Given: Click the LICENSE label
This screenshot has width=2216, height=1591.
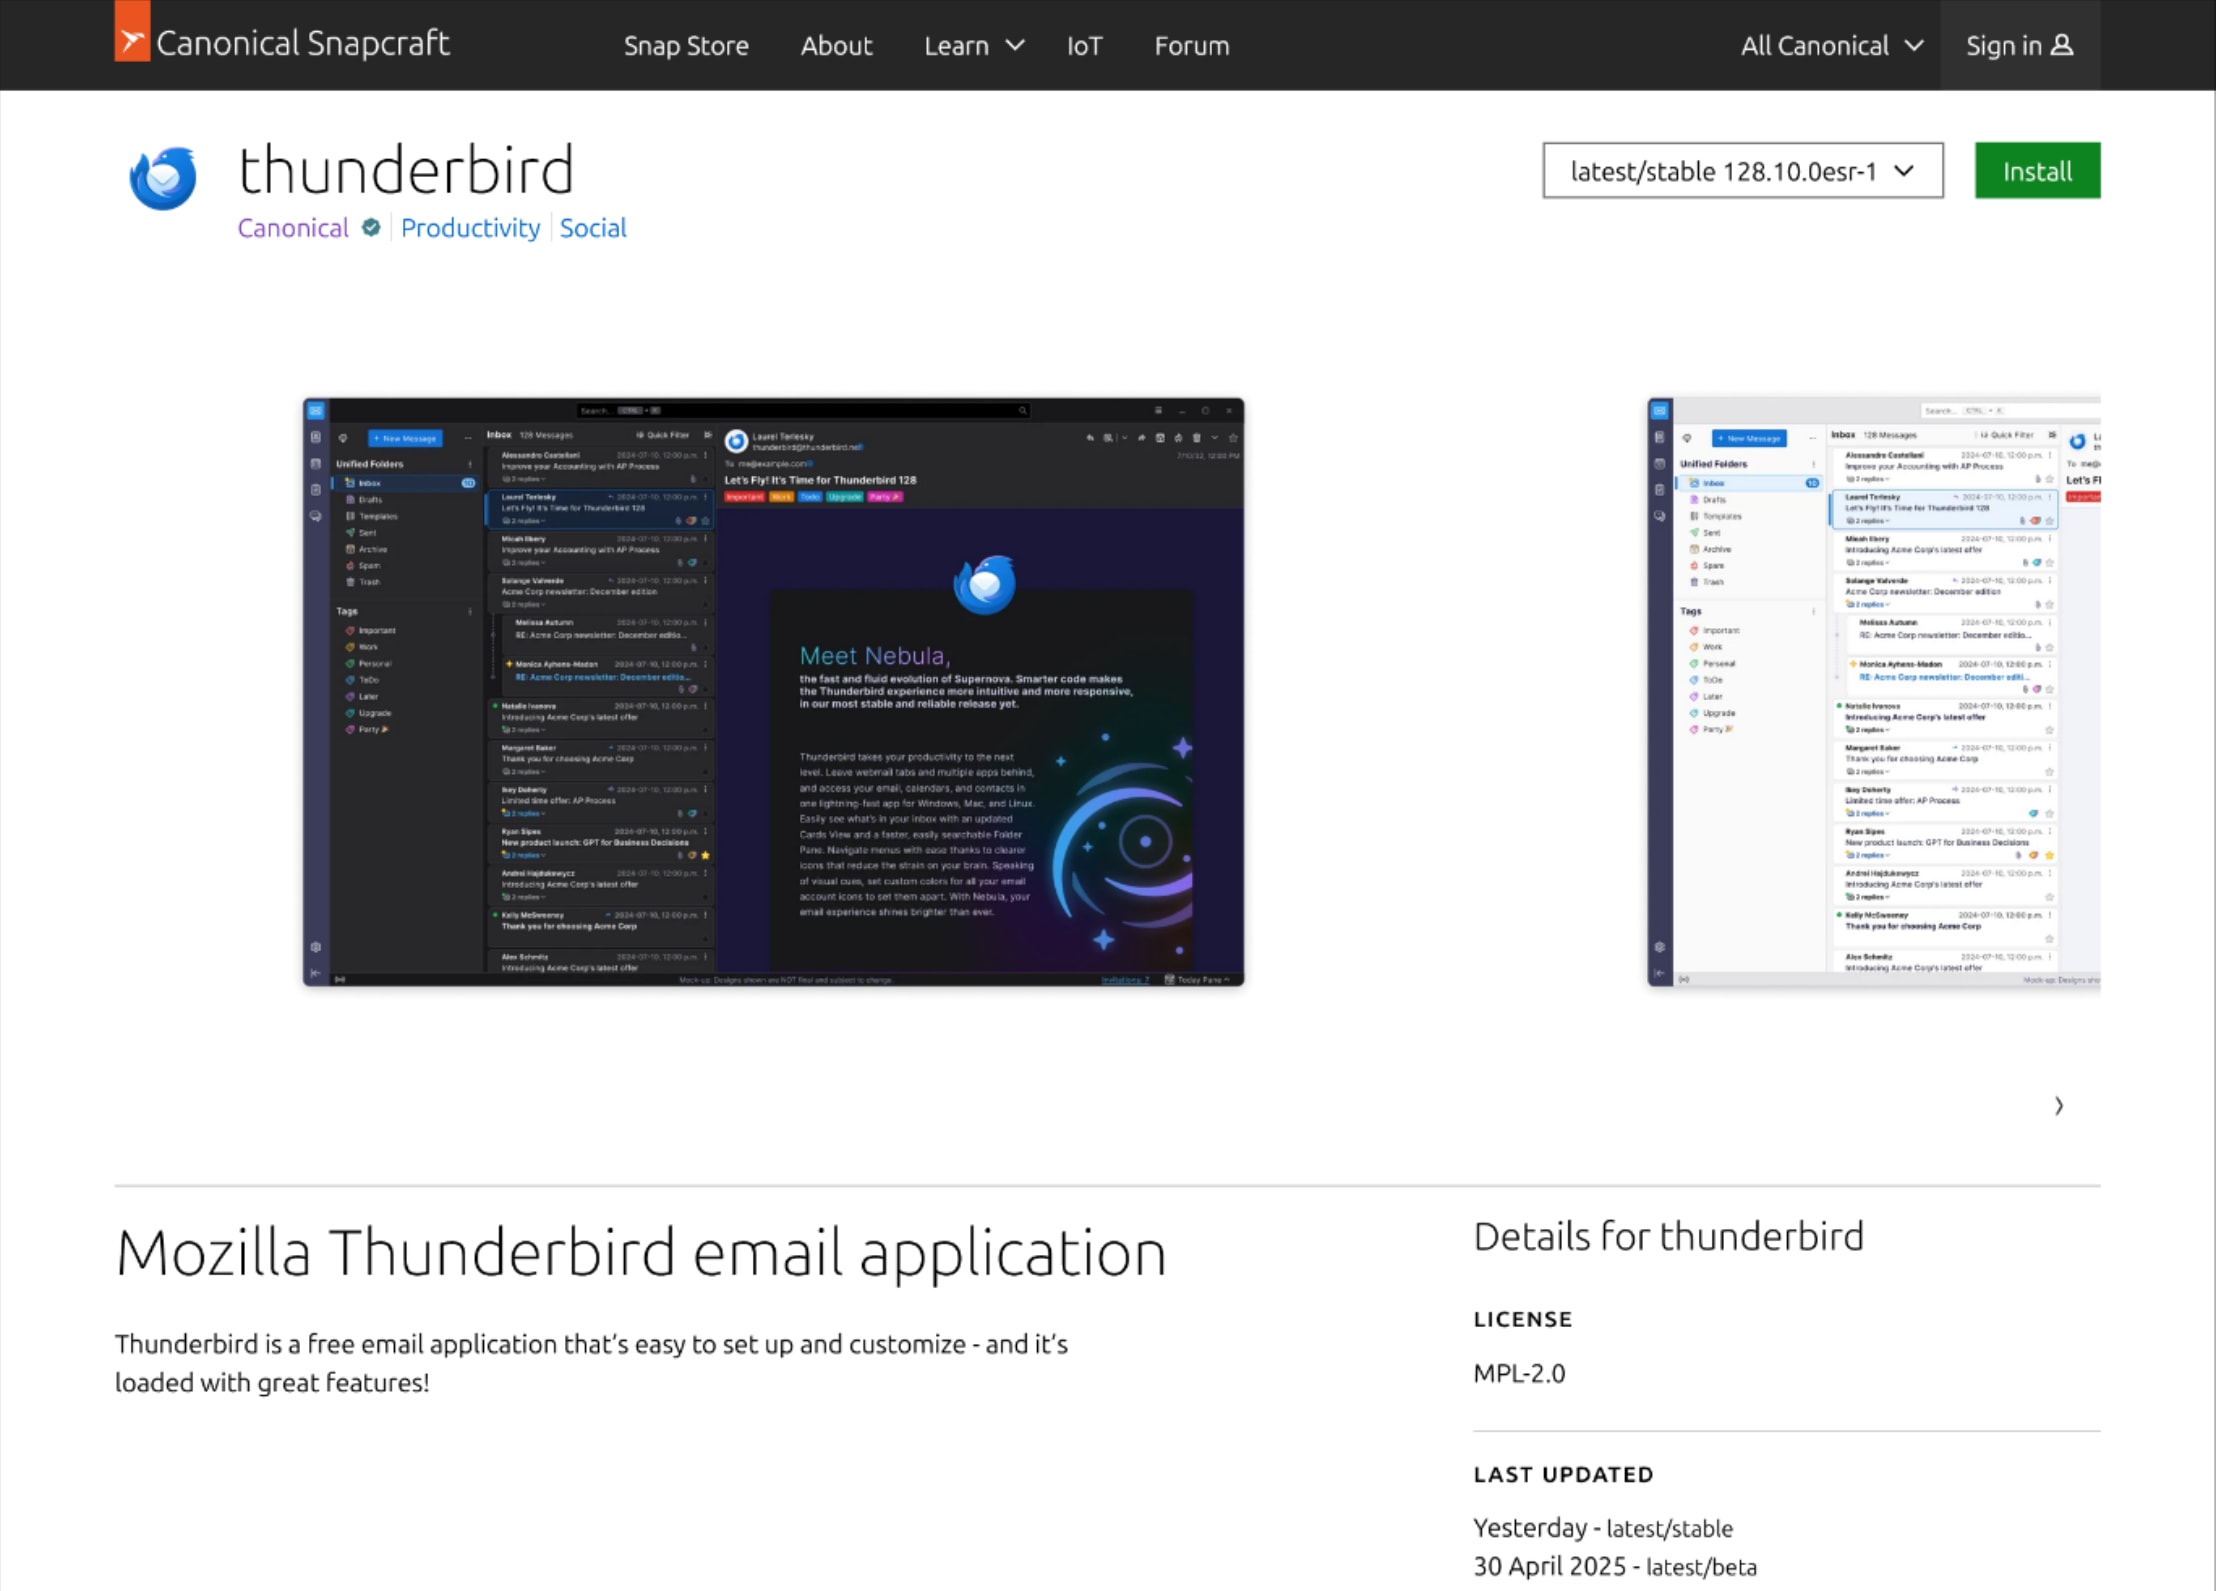Looking at the screenshot, I should click(x=1523, y=1320).
